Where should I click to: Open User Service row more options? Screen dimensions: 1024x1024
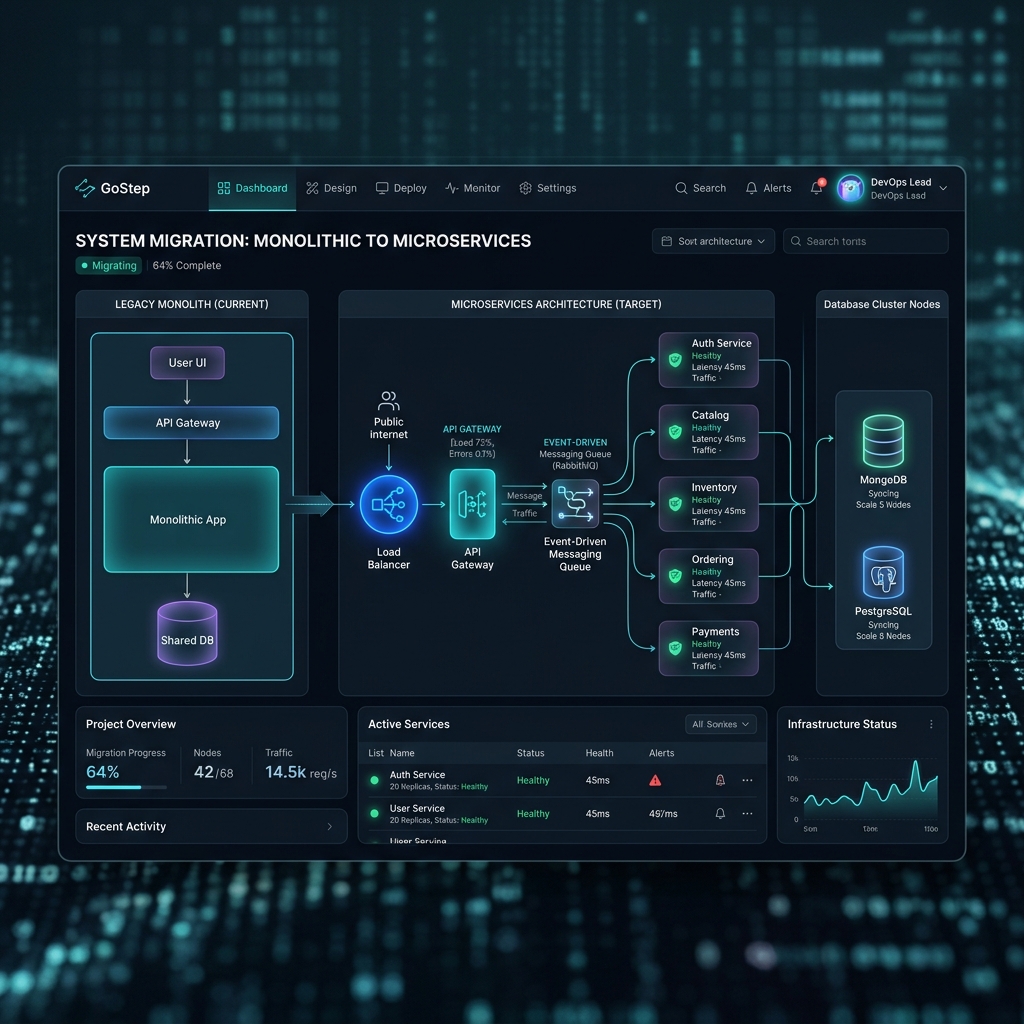coord(747,813)
